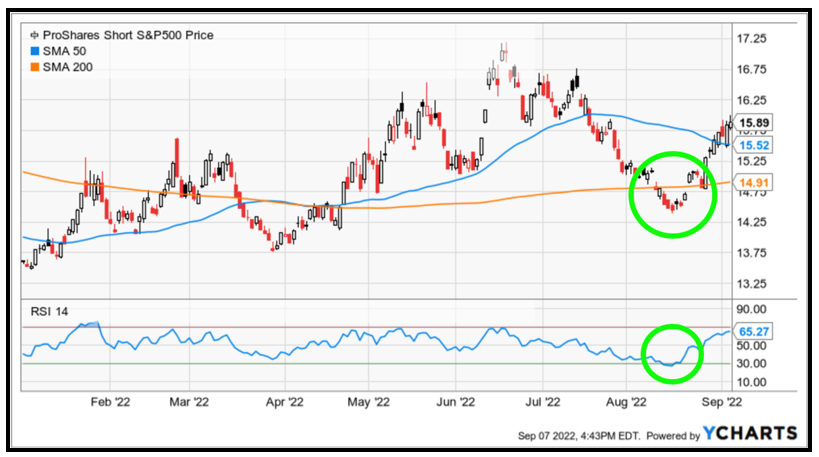
Task: Click the 13.25 price axis label
Action: [752, 284]
